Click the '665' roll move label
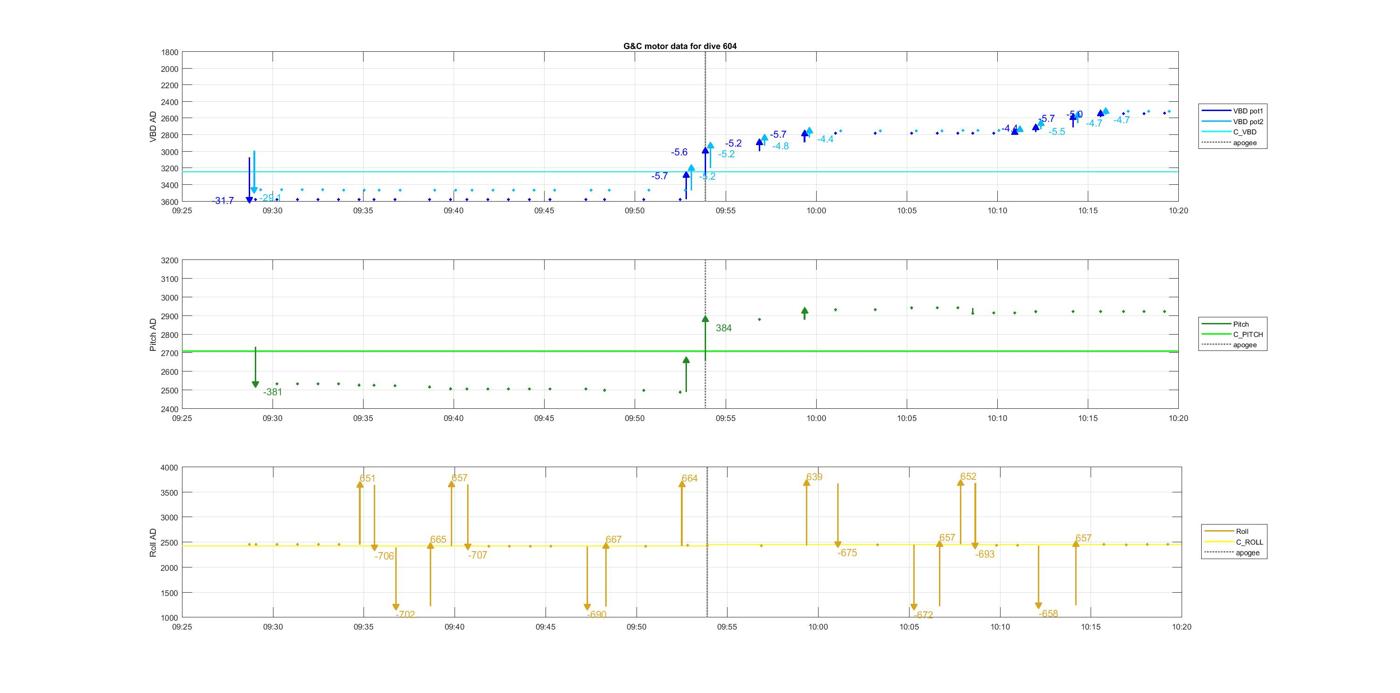The height and width of the screenshot is (693, 1400). coord(438,540)
